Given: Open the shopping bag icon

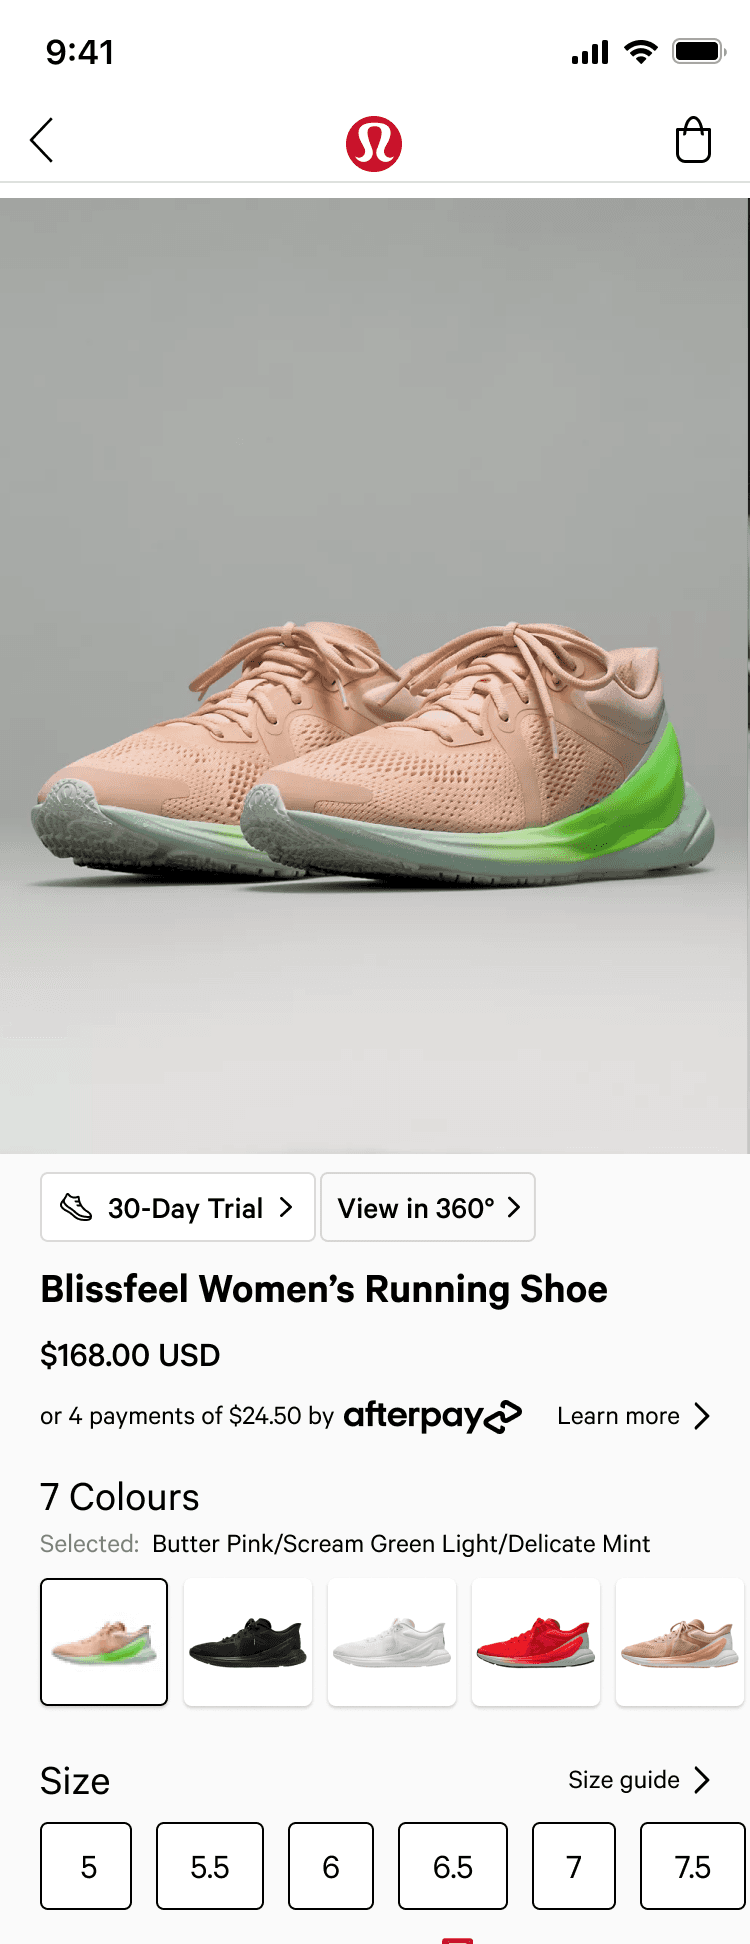Looking at the screenshot, I should click(x=693, y=140).
